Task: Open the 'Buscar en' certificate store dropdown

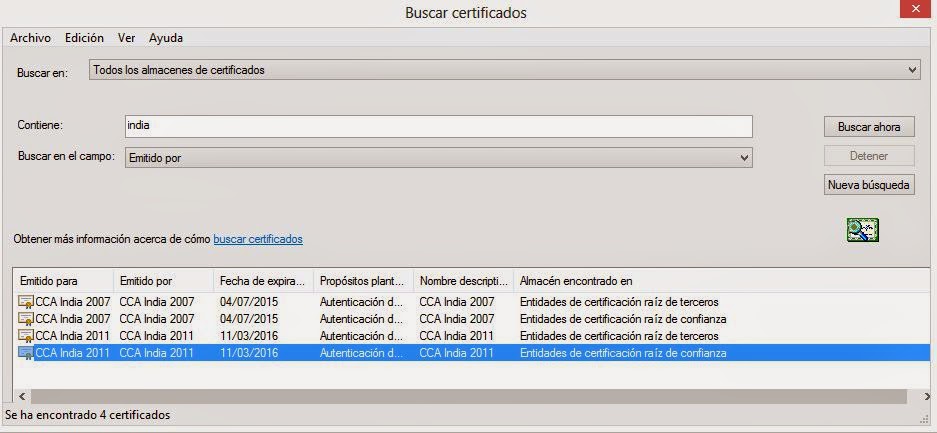Action: (x=504, y=70)
